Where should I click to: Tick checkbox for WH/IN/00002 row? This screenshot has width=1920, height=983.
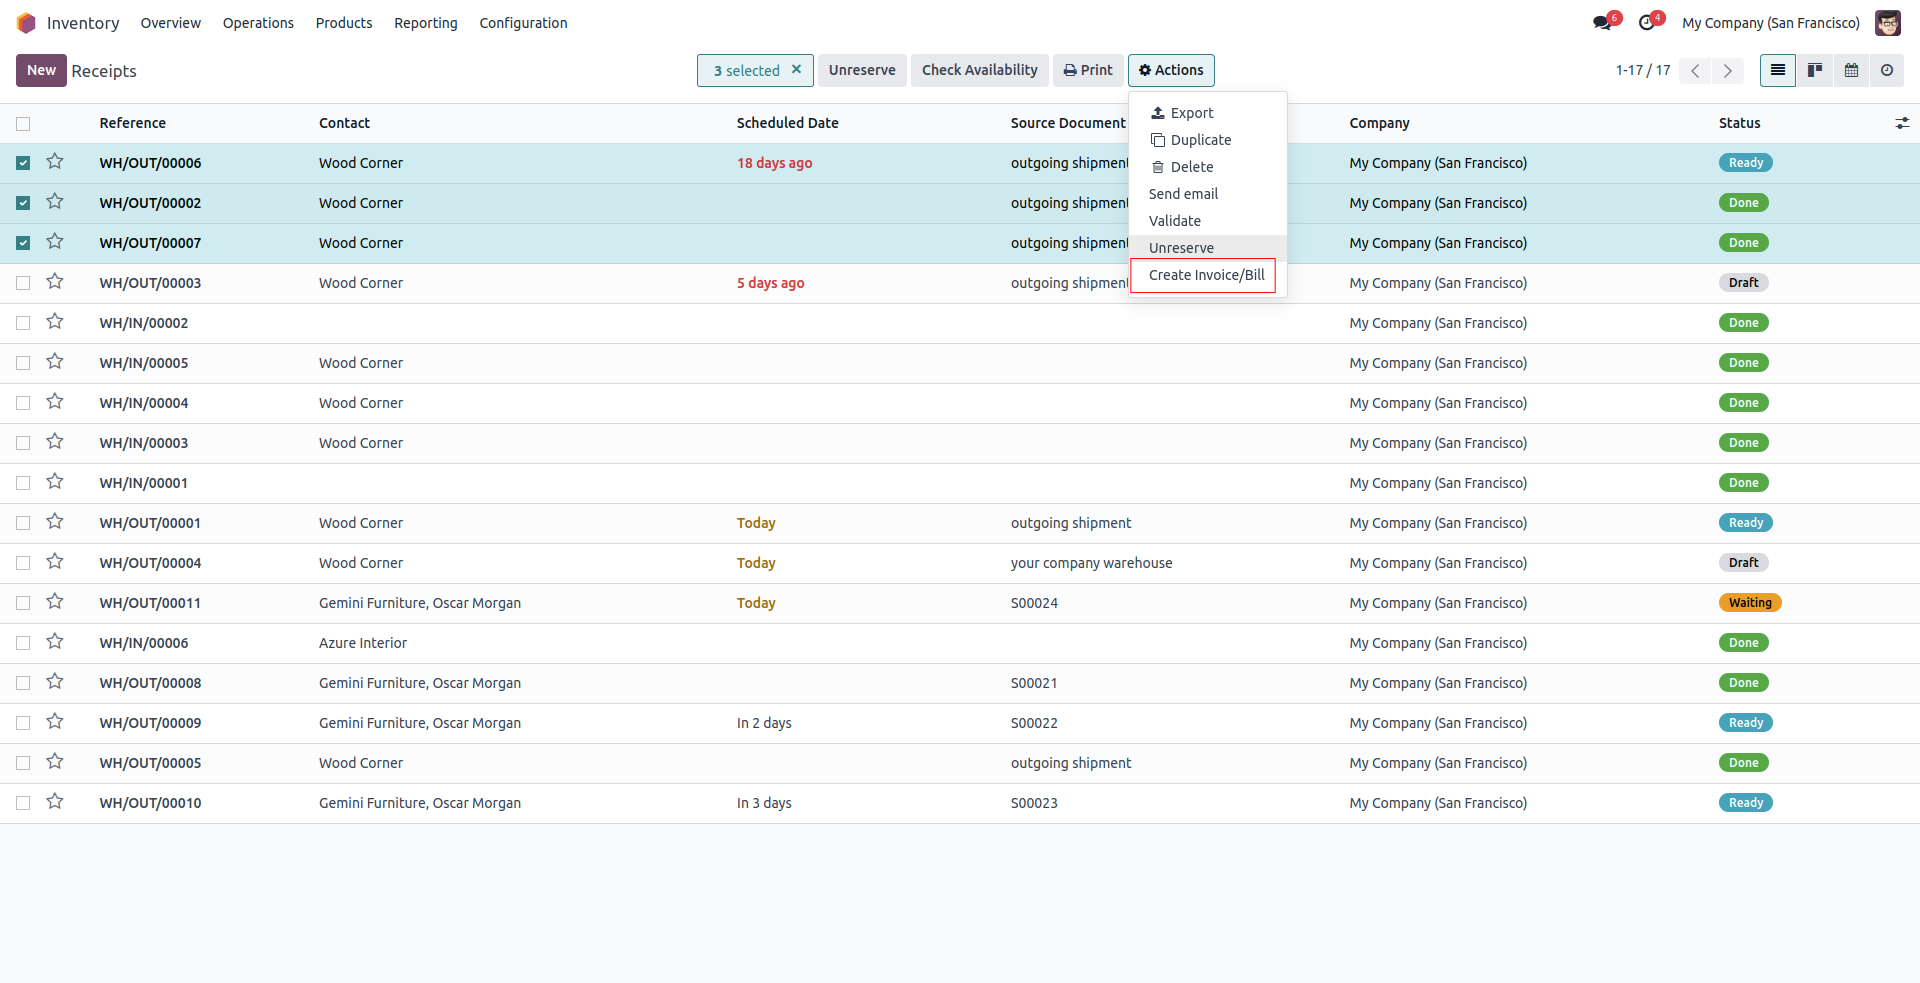23,323
